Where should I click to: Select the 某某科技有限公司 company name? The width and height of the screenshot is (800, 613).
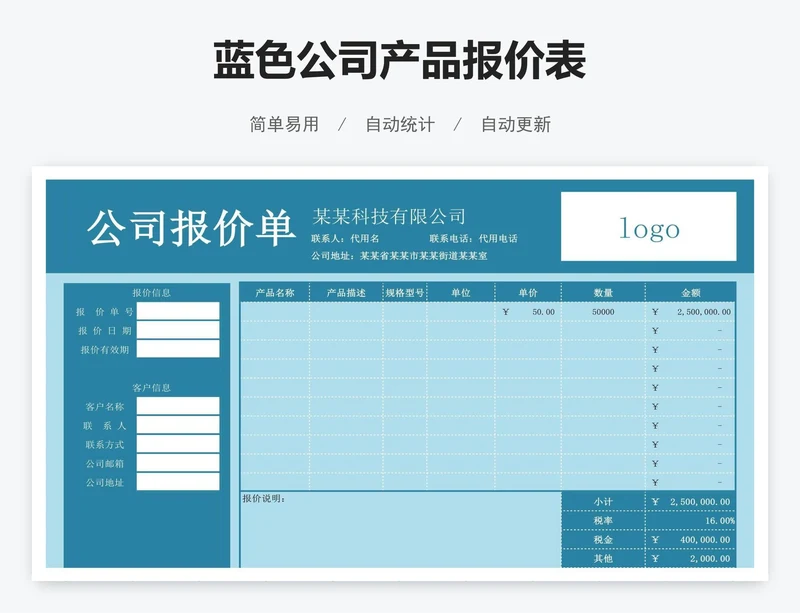tap(389, 216)
